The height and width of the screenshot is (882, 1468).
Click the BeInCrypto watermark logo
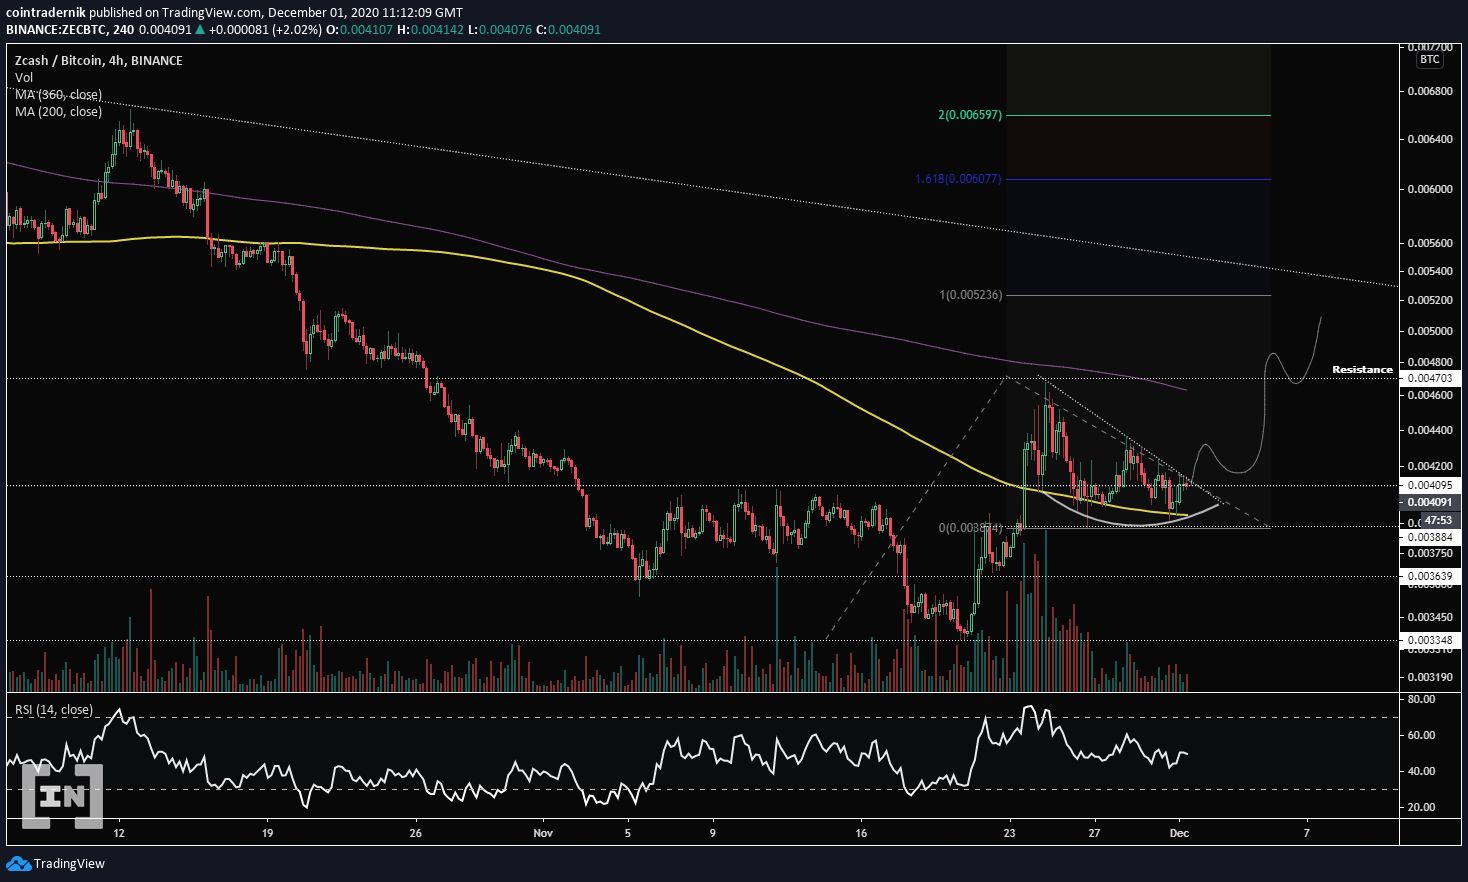click(63, 797)
